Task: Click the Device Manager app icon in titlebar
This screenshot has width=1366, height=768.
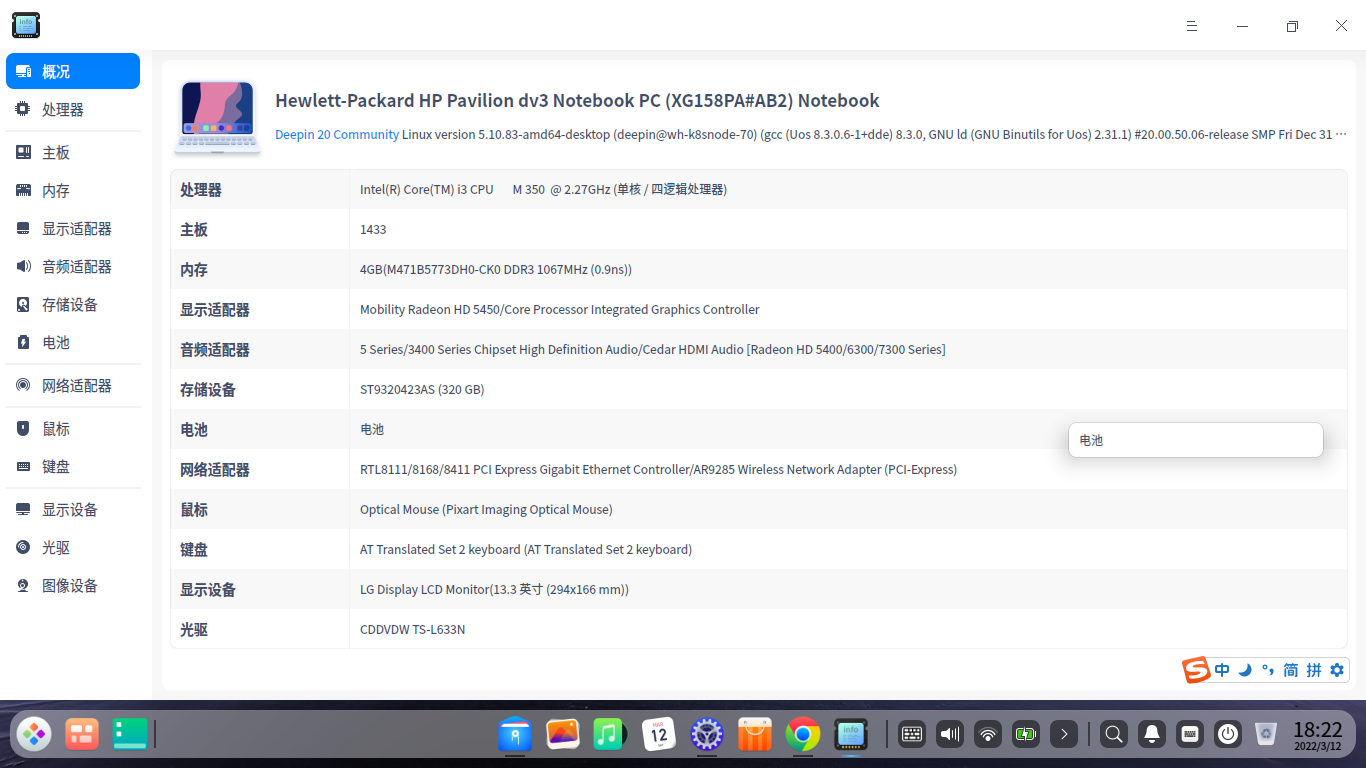Action: click(26, 25)
